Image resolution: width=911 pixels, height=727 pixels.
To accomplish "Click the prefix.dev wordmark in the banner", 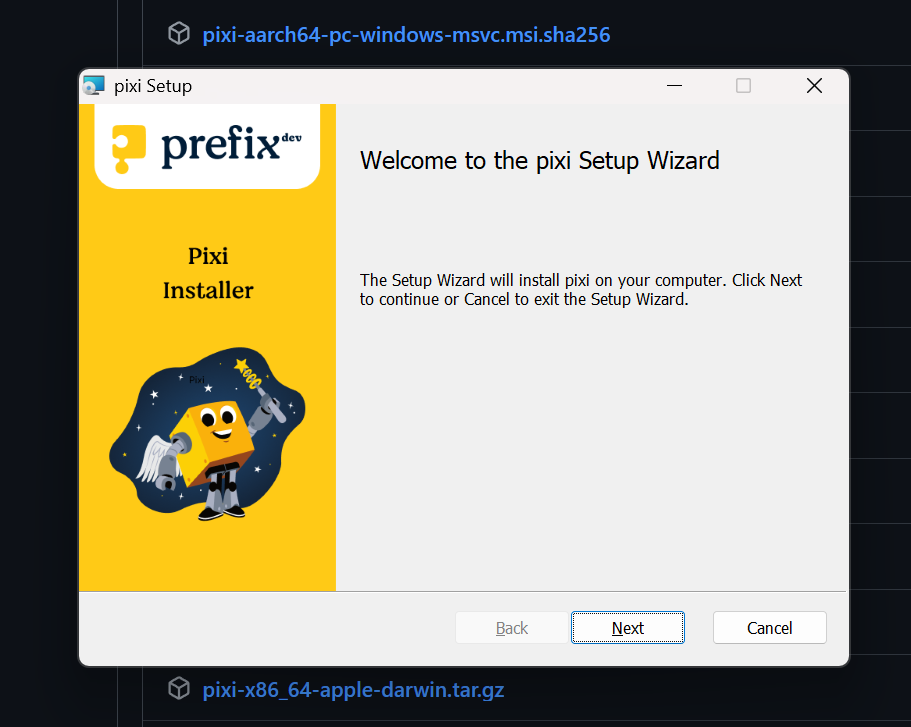I will click(x=230, y=146).
